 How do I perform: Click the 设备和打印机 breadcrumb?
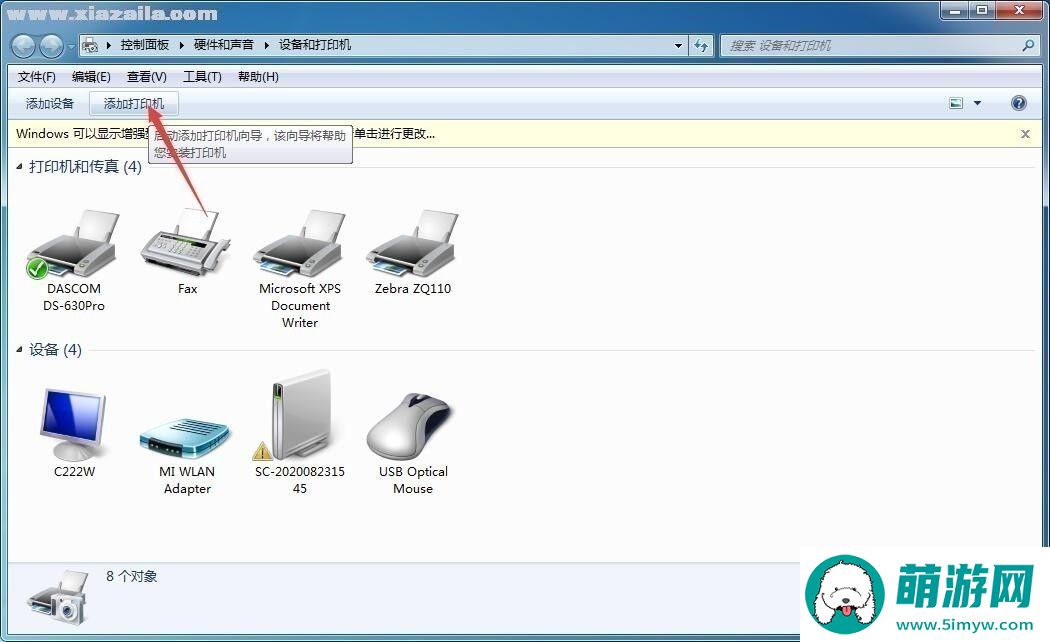(315, 46)
